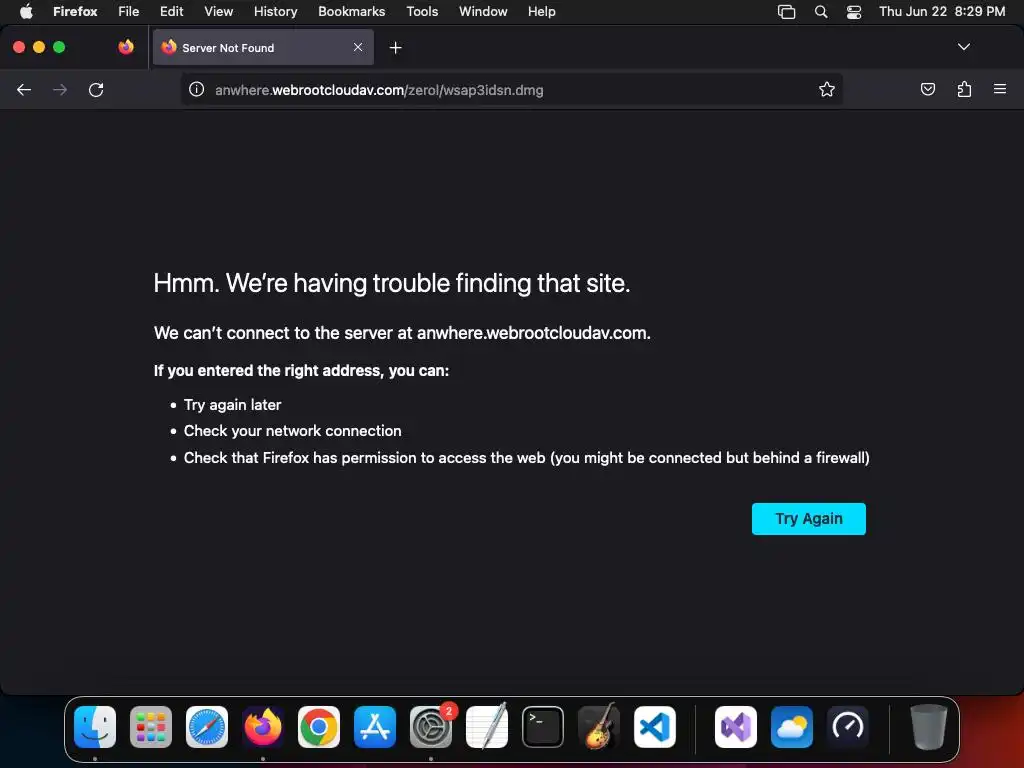Bookmark this page with the star icon
The height and width of the screenshot is (768, 1024).
click(827, 89)
